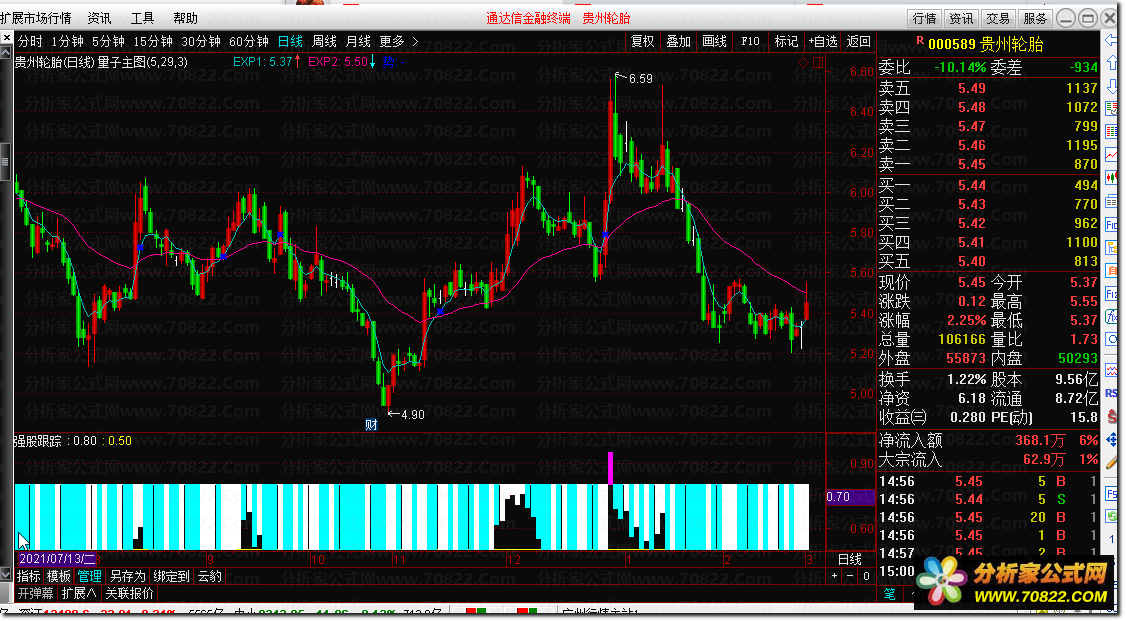Image resolution: width=1126 pixels, height=621 pixels.
Task: Click the 复权 toolbar button
Action: click(643, 42)
